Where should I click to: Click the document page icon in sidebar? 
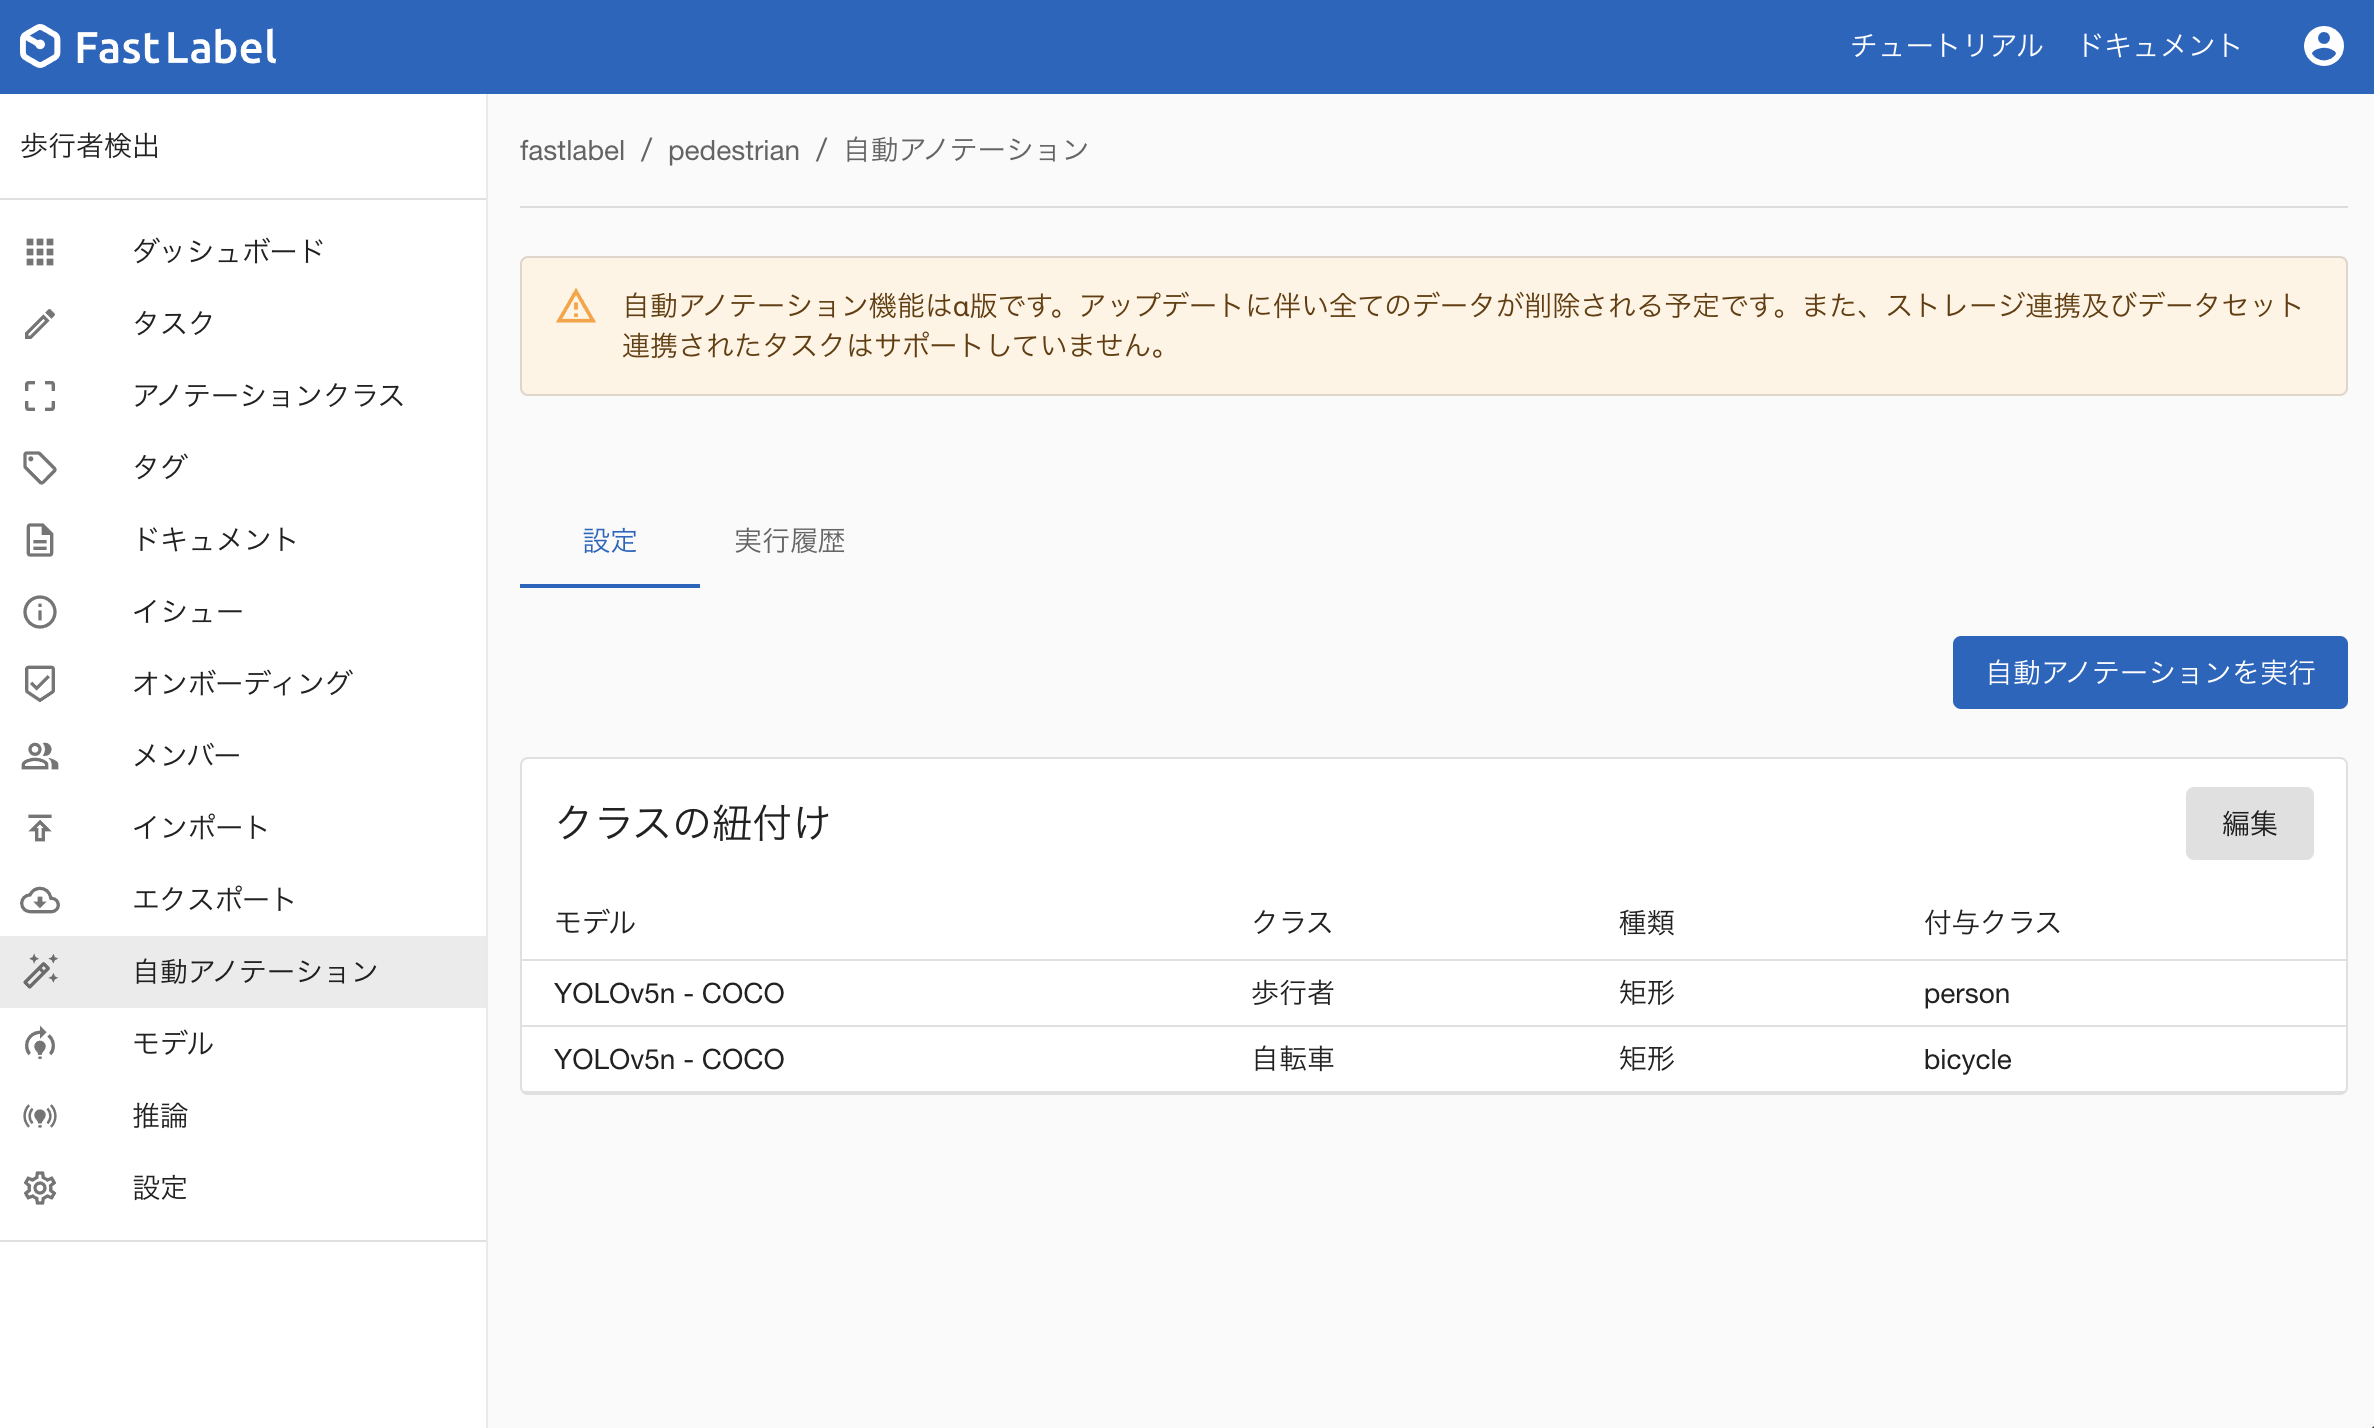pos(40,539)
